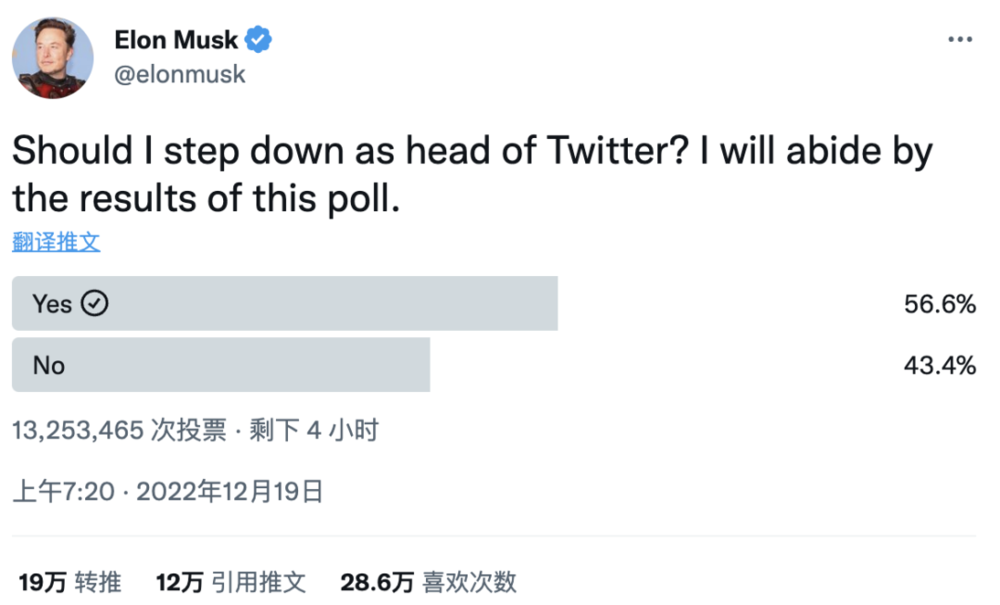This screenshot has height=605, width=1000.
Task: Click the Yes result bar fill
Action: [x=285, y=303]
